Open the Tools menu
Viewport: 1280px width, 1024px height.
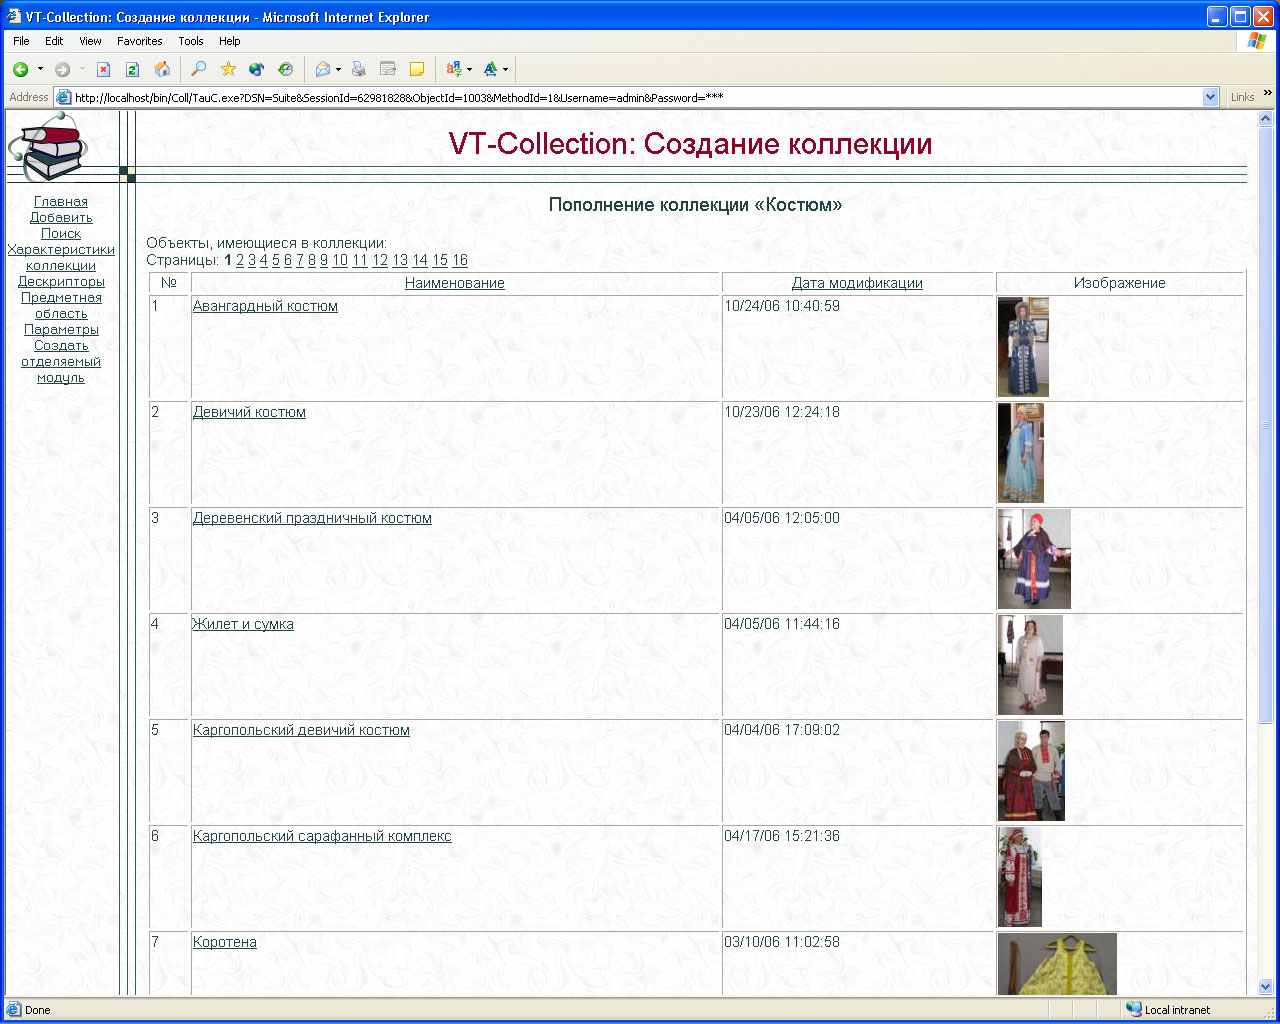click(191, 41)
